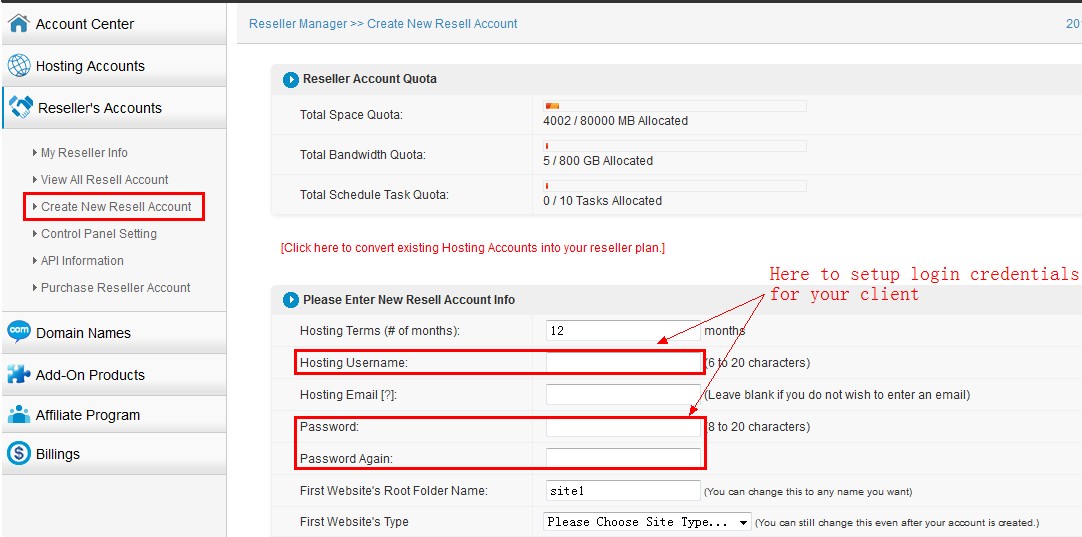Viewport: 1082px width, 537px height.
Task: Click the Total Space Quota progress bar
Action: click(x=674, y=105)
